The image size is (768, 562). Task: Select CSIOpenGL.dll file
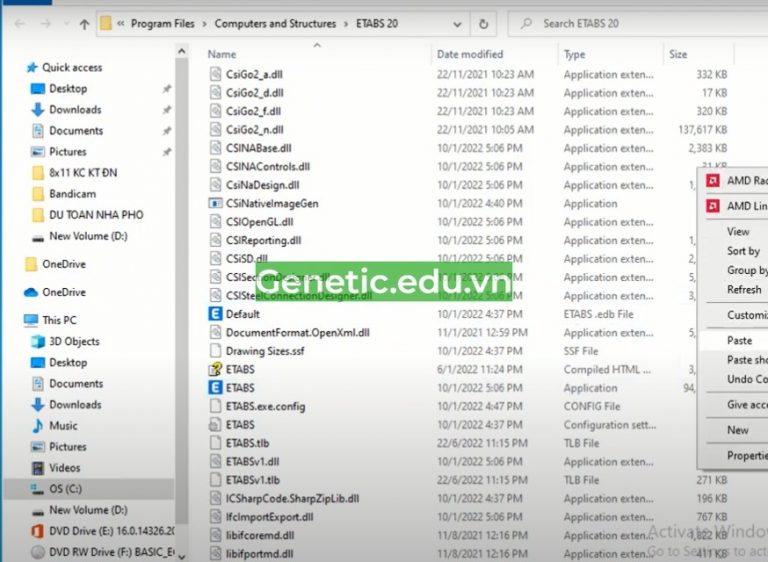pyautogui.click(x=259, y=222)
